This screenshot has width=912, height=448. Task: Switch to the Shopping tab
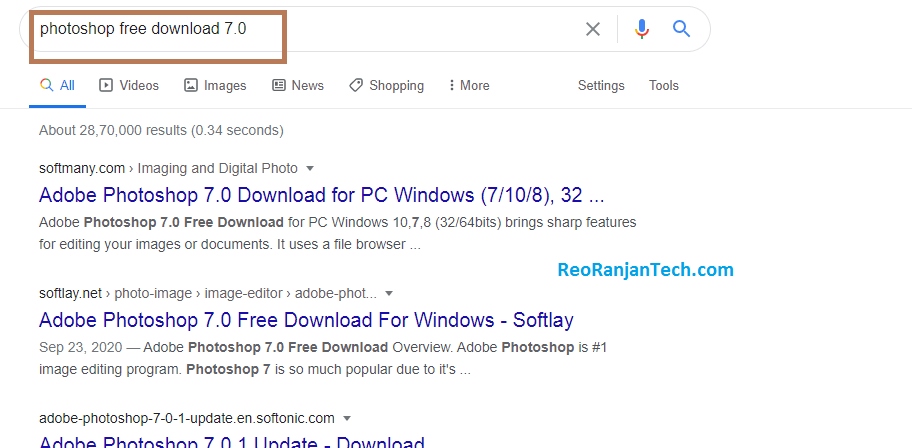point(386,86)
